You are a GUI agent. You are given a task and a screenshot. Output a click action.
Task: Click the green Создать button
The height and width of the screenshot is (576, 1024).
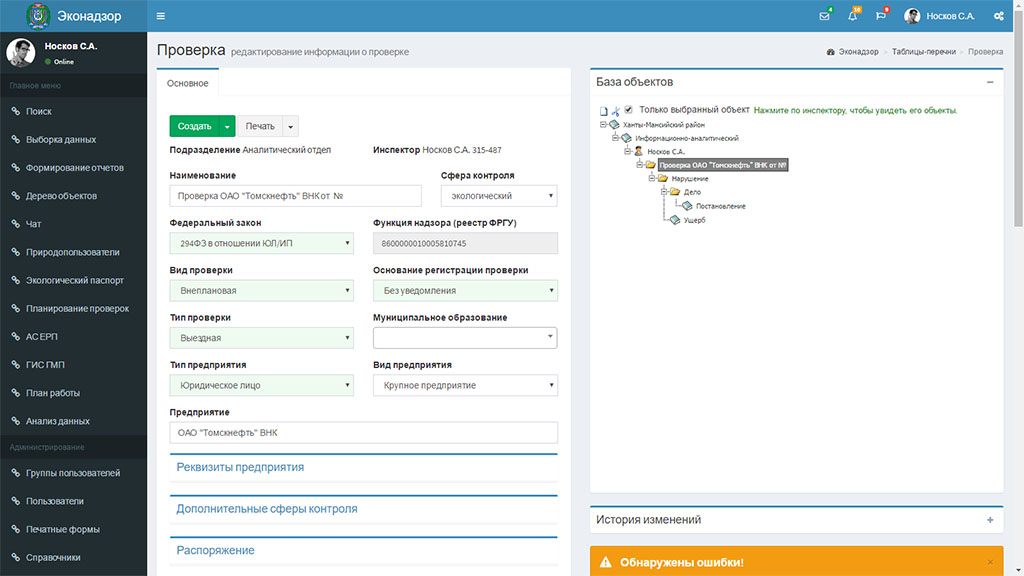point(194,126)
